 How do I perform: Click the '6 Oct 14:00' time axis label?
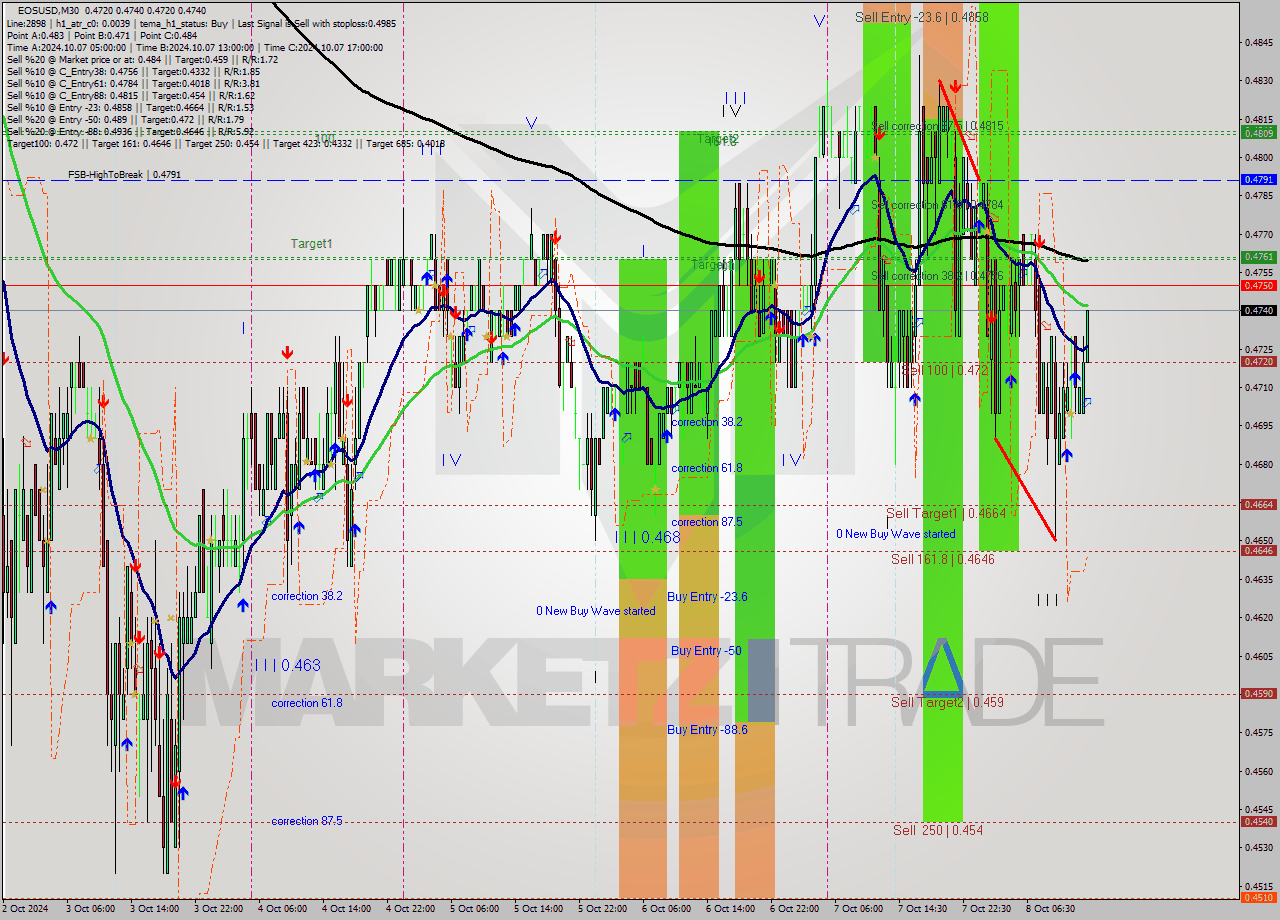(729, 909)
